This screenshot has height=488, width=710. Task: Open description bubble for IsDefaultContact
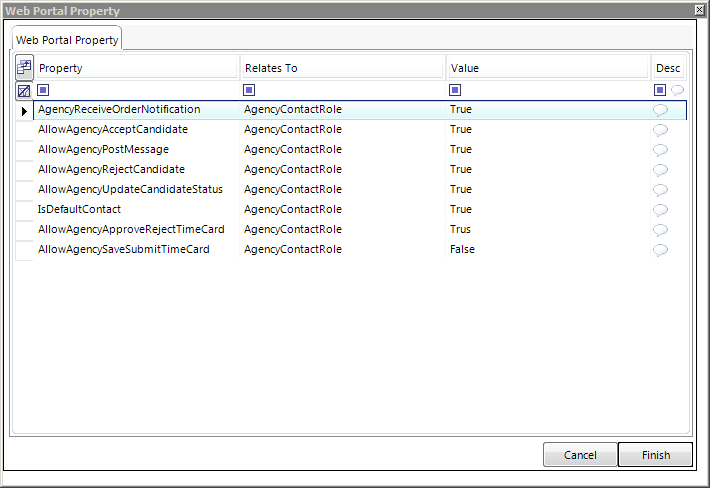click(x=661, y=210)
